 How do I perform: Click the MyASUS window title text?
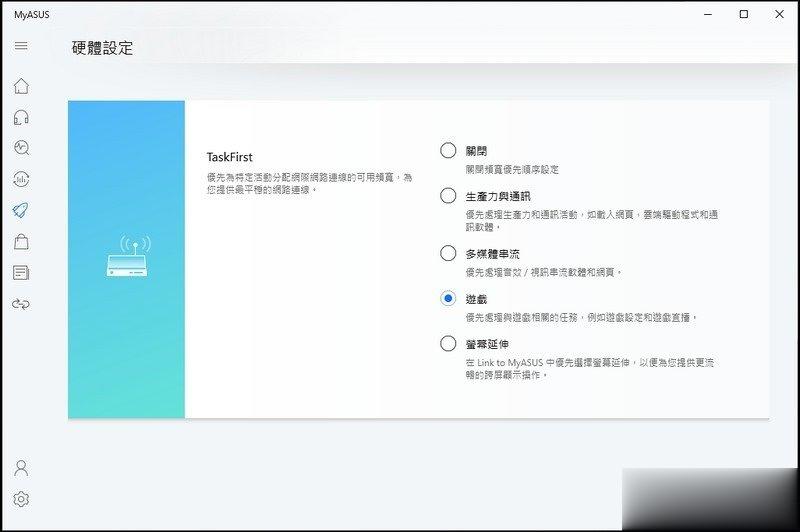(32, 15)
